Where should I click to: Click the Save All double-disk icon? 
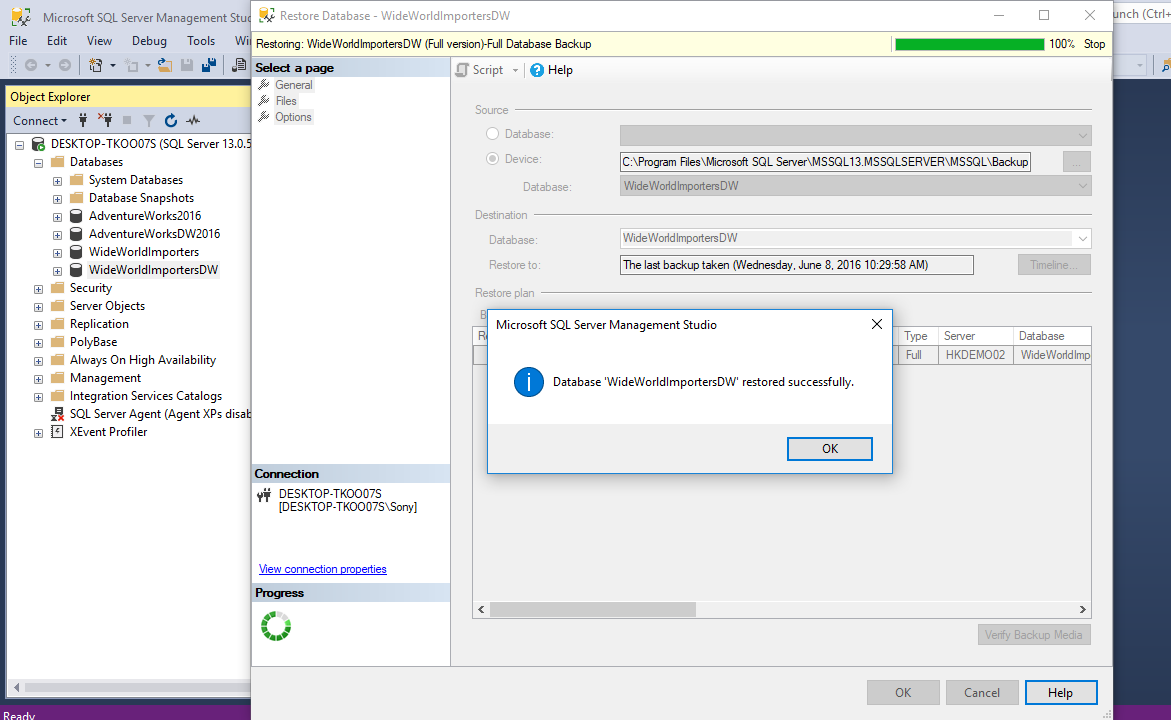[x=209, y=66]
